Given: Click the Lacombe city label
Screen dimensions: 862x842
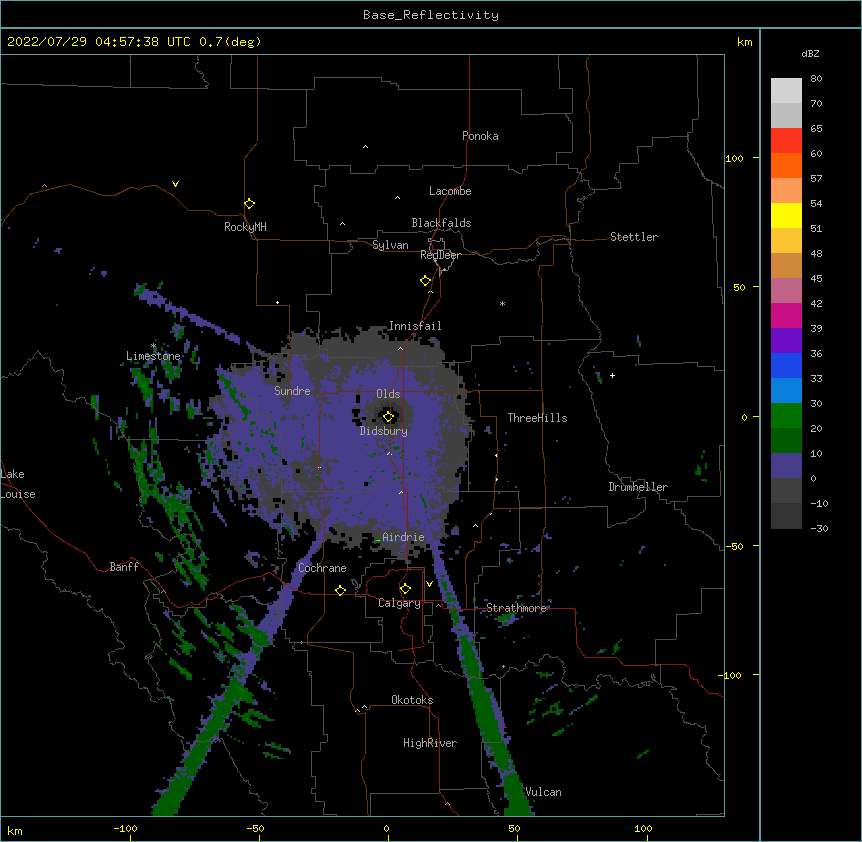Looking at the screenshot, I should 450,191.
